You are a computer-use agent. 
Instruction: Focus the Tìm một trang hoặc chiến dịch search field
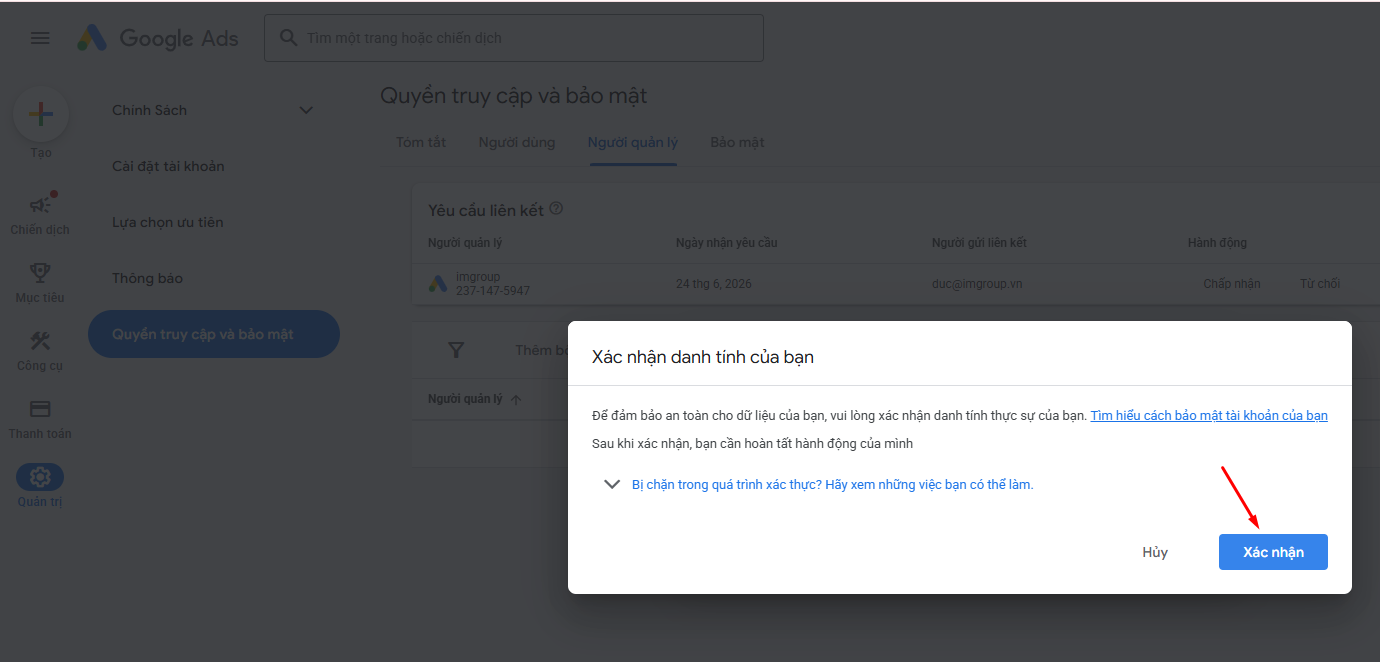(514, 38)
